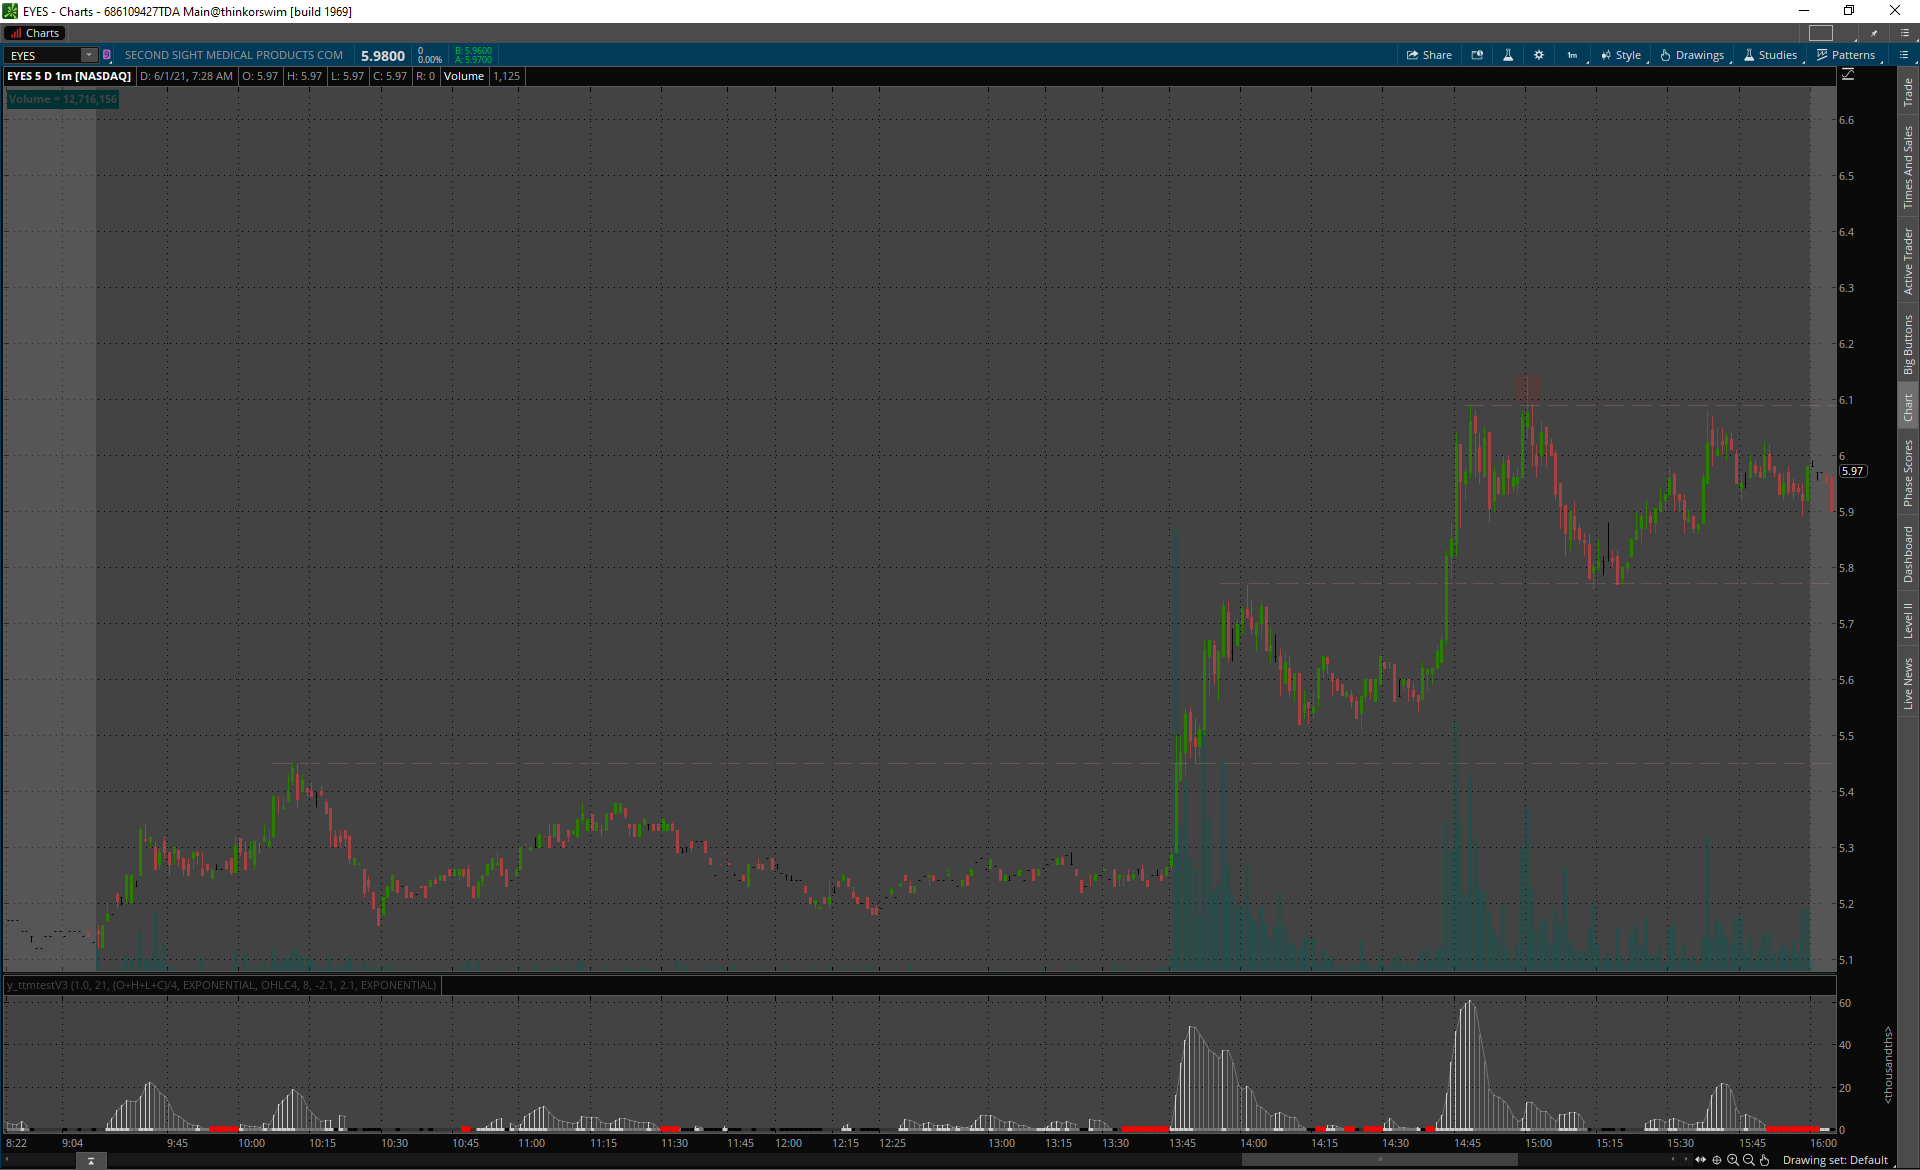Click the purple symbol link icon
This screenshot has width=1920, height=1170.
[107, 55]
